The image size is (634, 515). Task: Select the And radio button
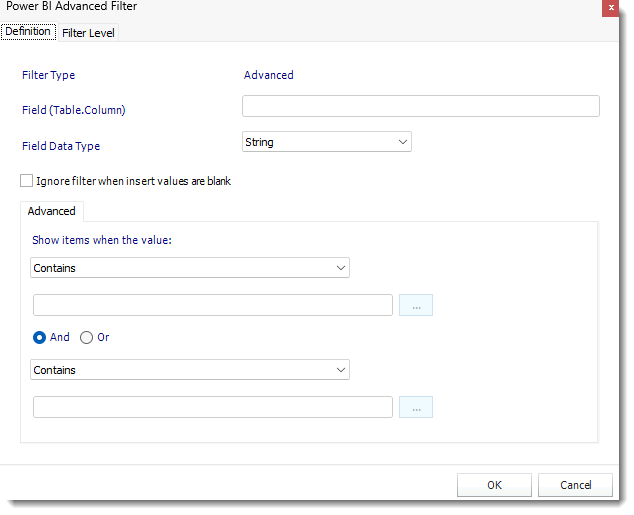39,337
